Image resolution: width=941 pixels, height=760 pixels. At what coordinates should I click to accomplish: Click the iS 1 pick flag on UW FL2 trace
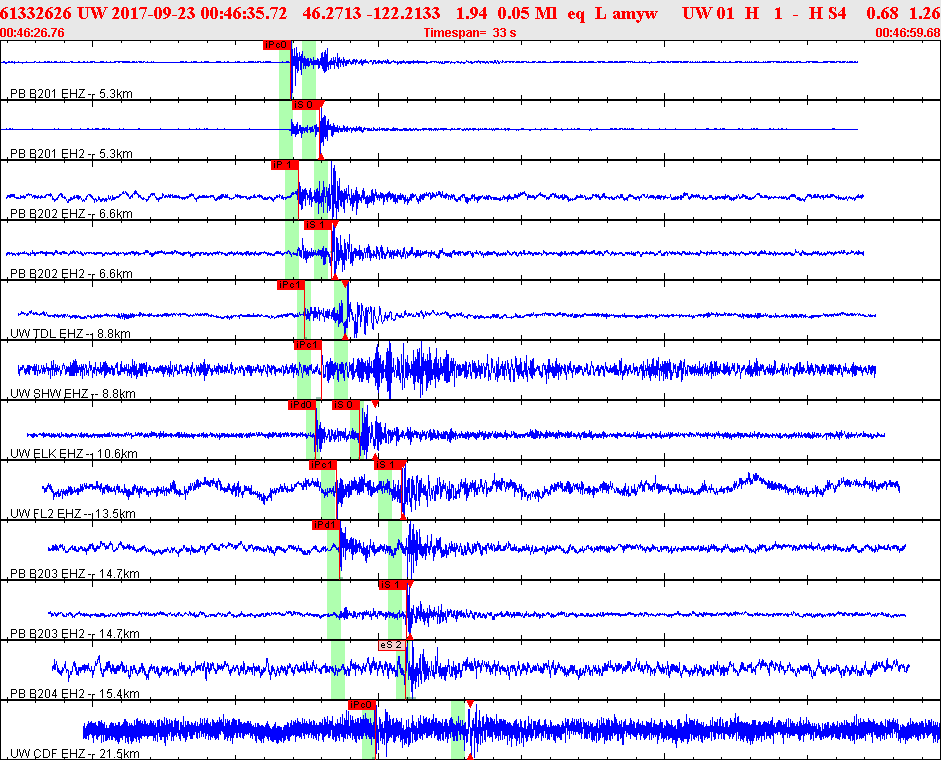[x=389, y=465]
